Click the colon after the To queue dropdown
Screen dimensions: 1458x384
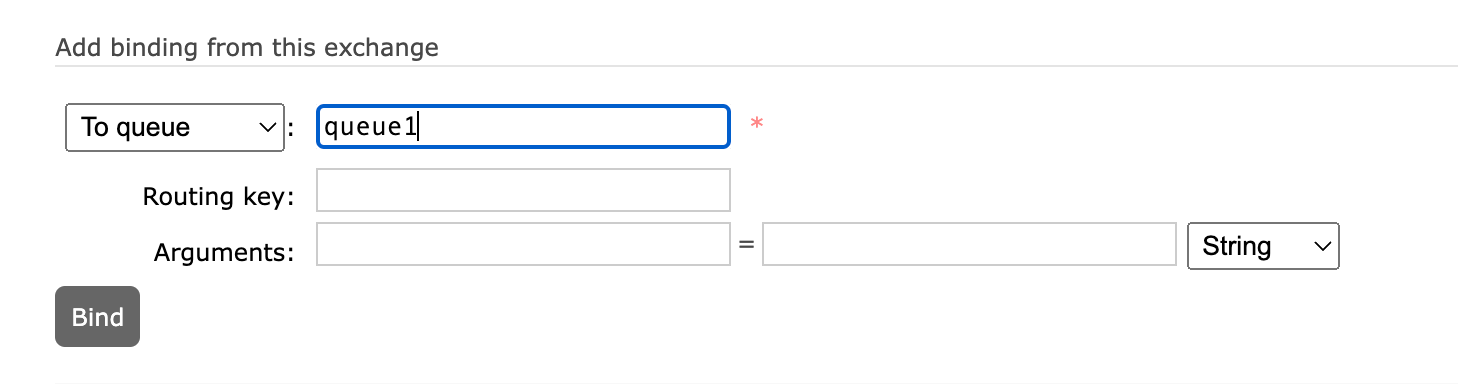pyautogui.click(x=291, y=129)
